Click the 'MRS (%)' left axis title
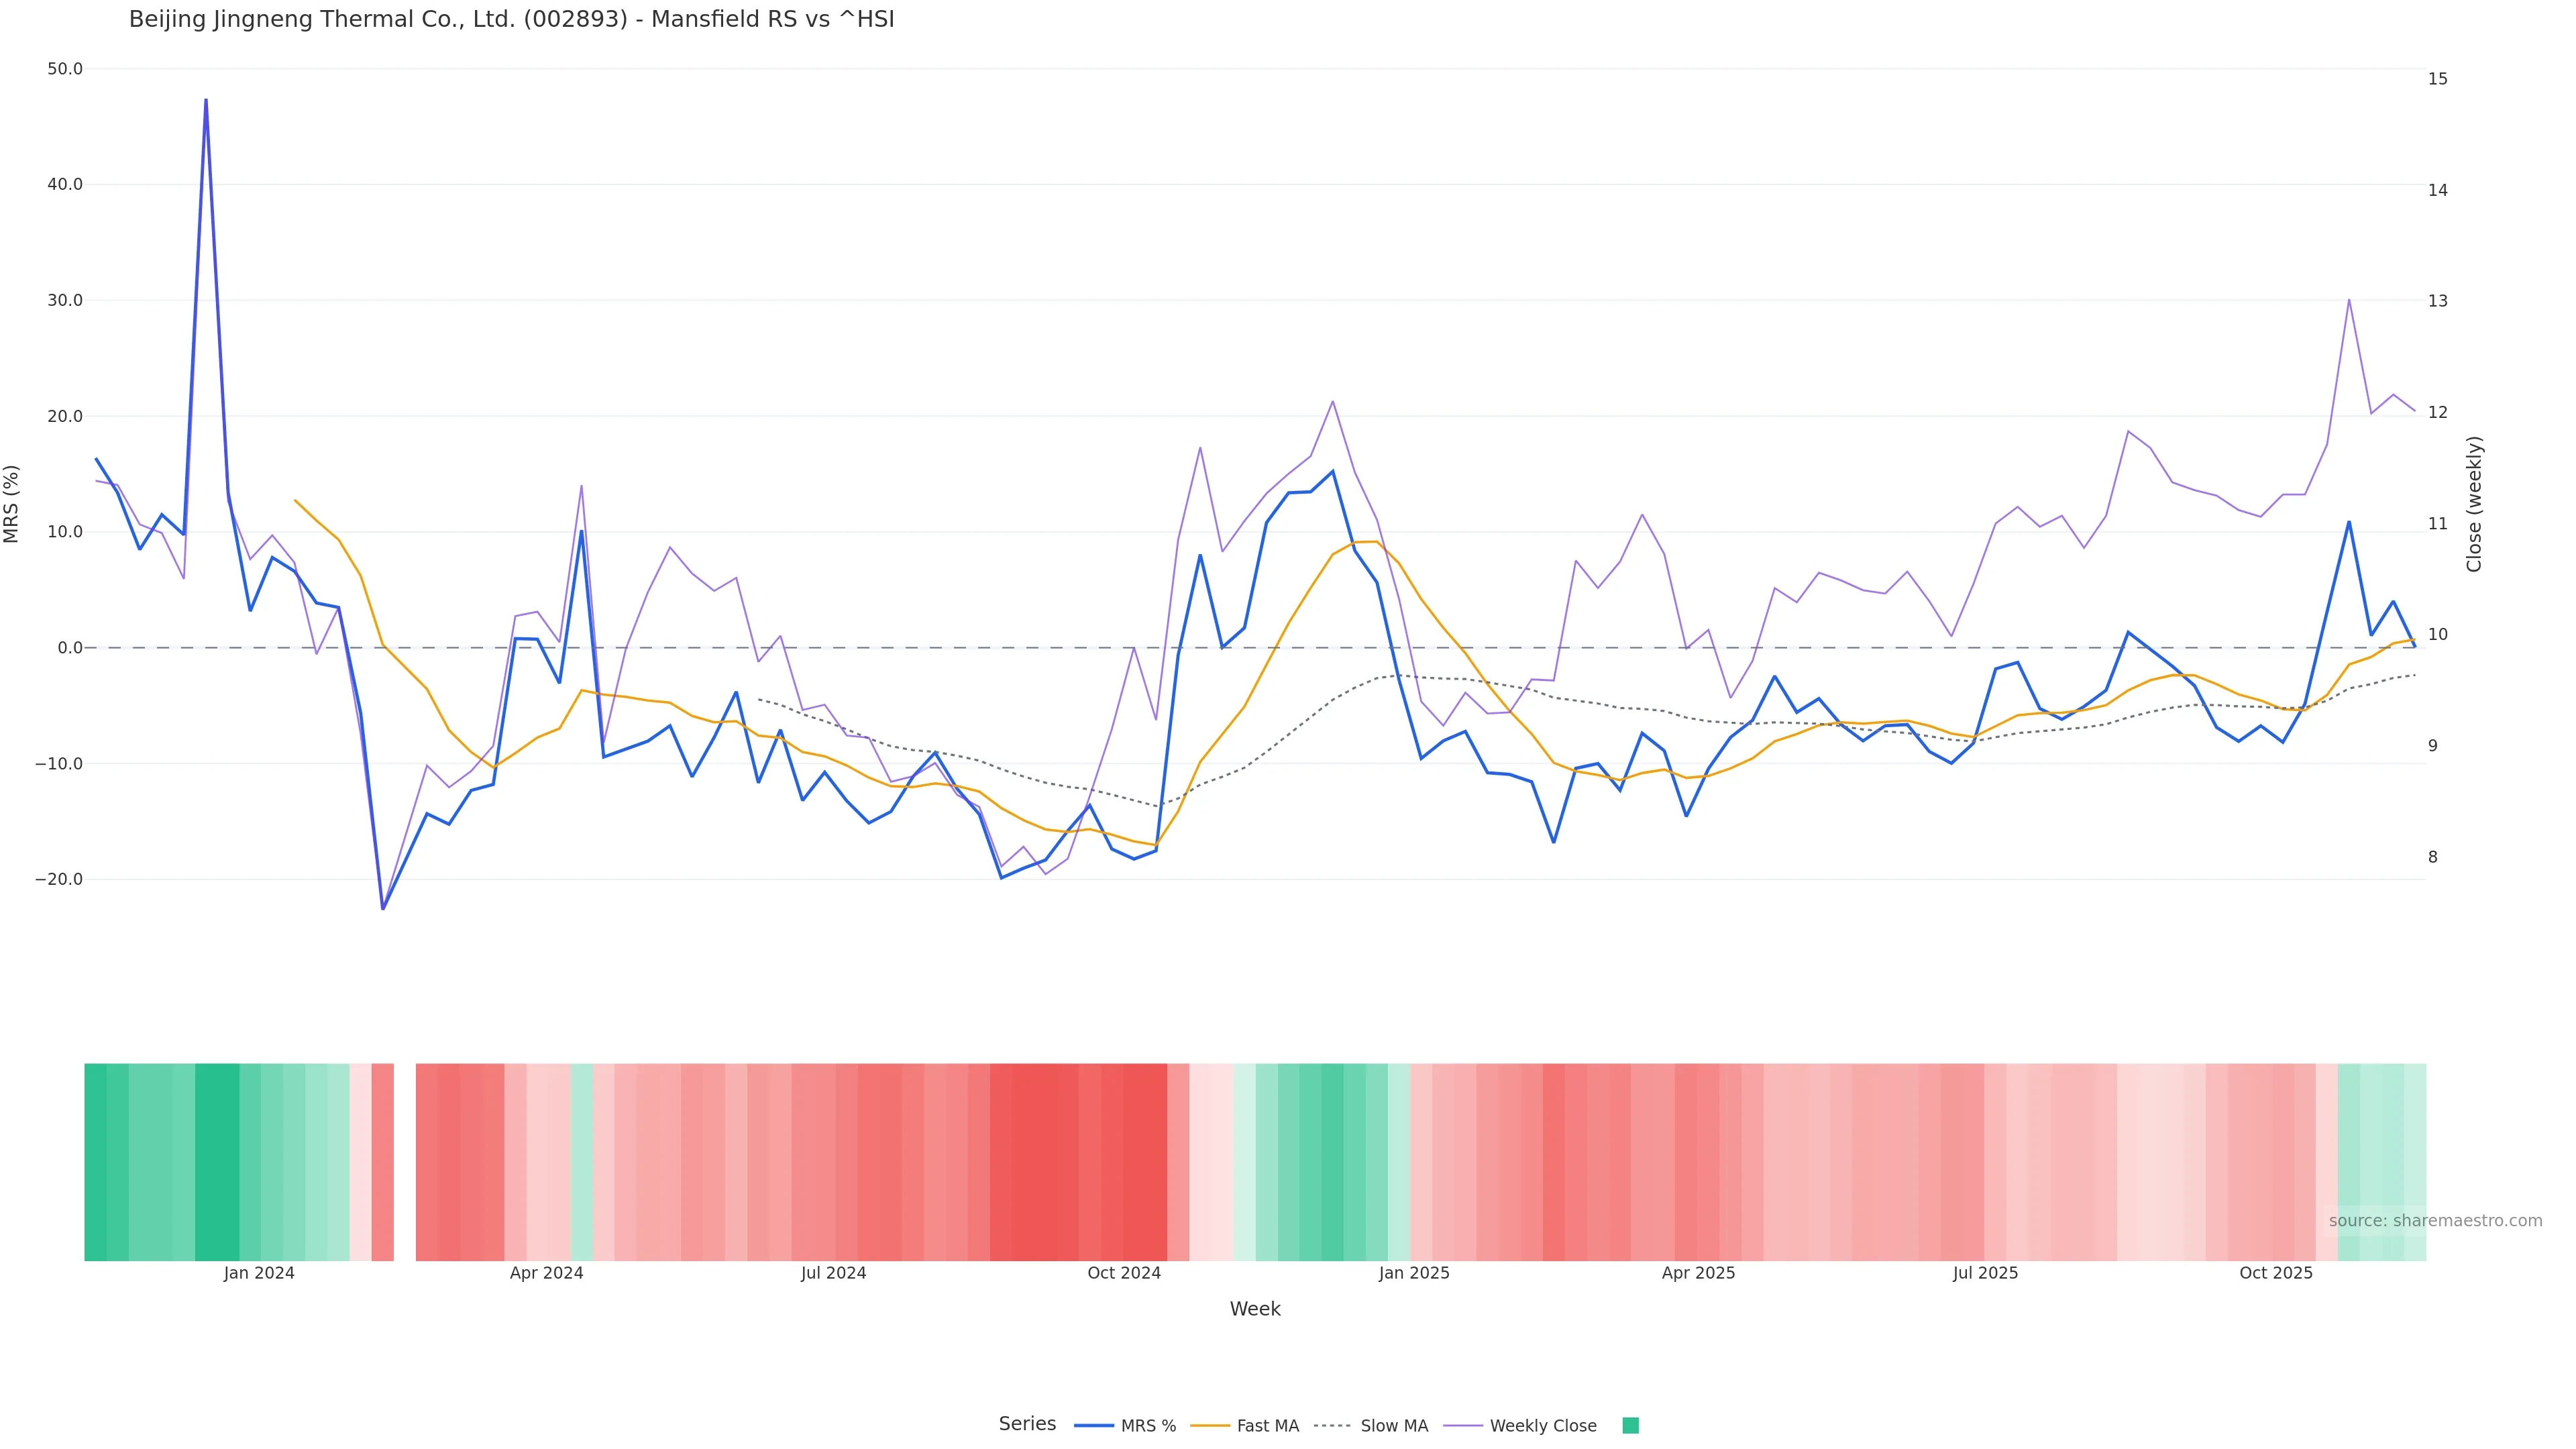This screenshot has height=1449, width=2576. (x=12, y=504)
